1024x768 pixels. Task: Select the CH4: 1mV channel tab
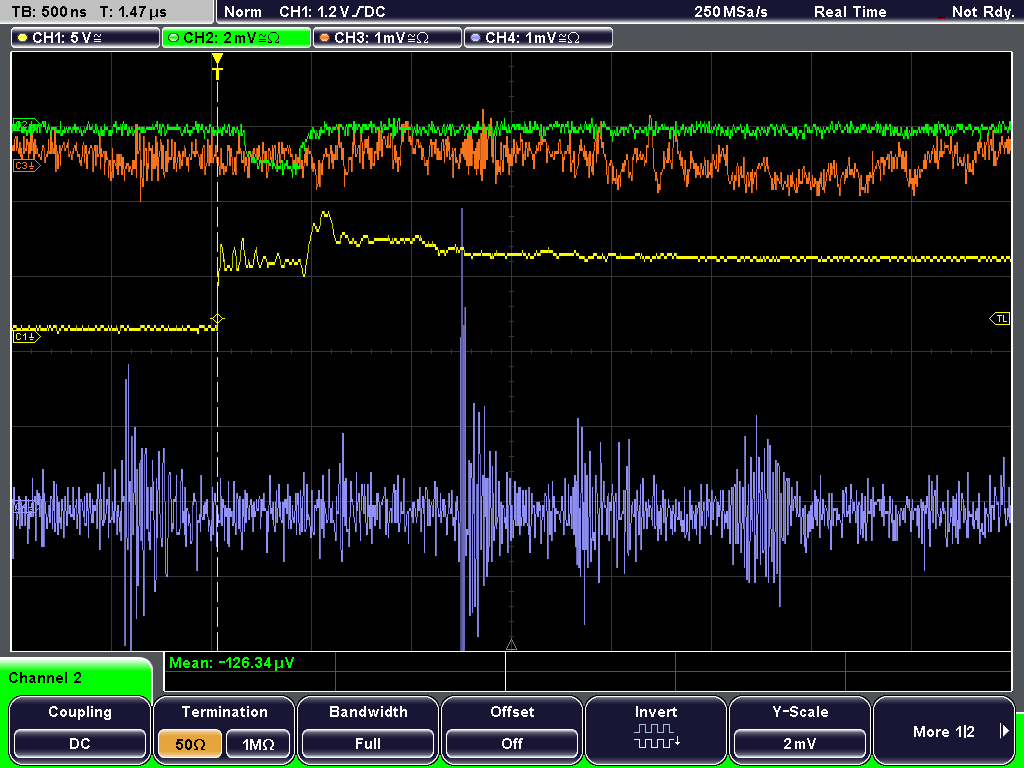click(x=538, y=38)
